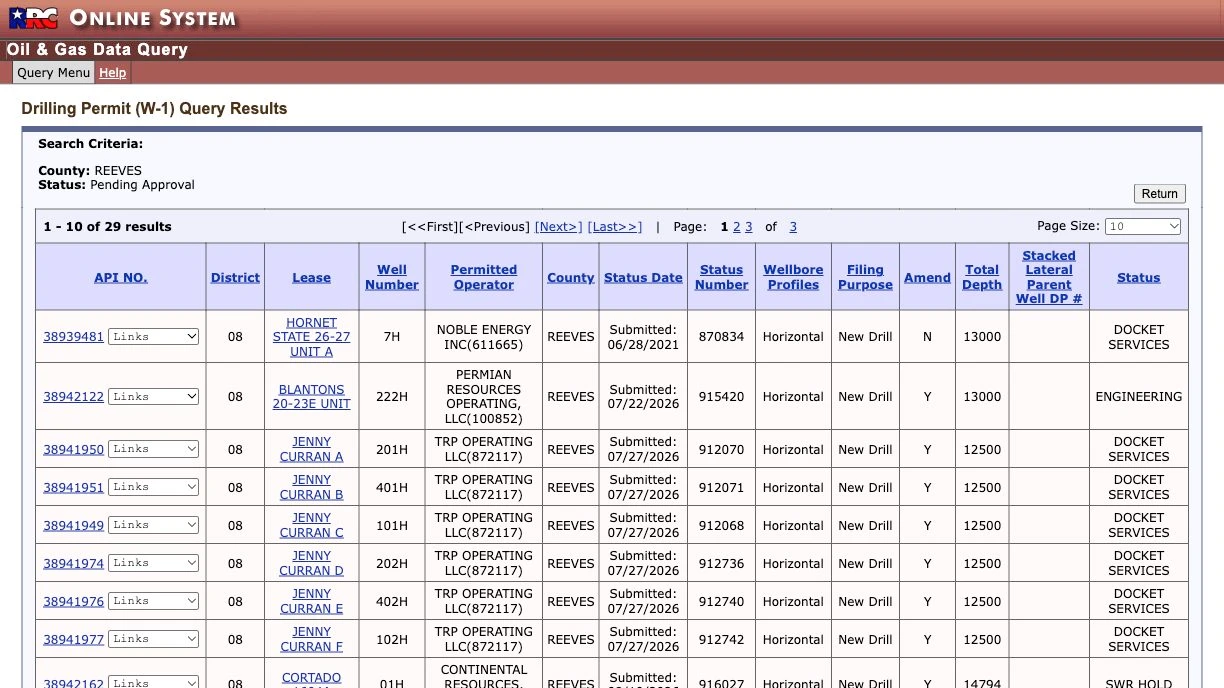The width and height of the screenshot is (1224, 688).
Task: Select Submitted: 06/28/2021 date cell
Action: coord(644,337)
